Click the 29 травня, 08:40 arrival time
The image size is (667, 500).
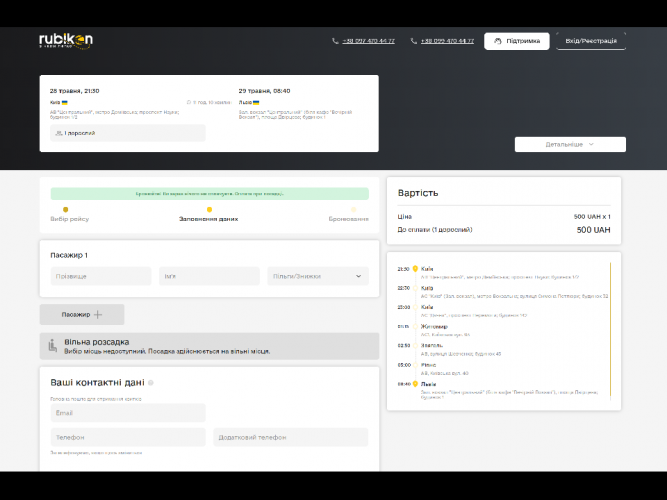[264, 91]
